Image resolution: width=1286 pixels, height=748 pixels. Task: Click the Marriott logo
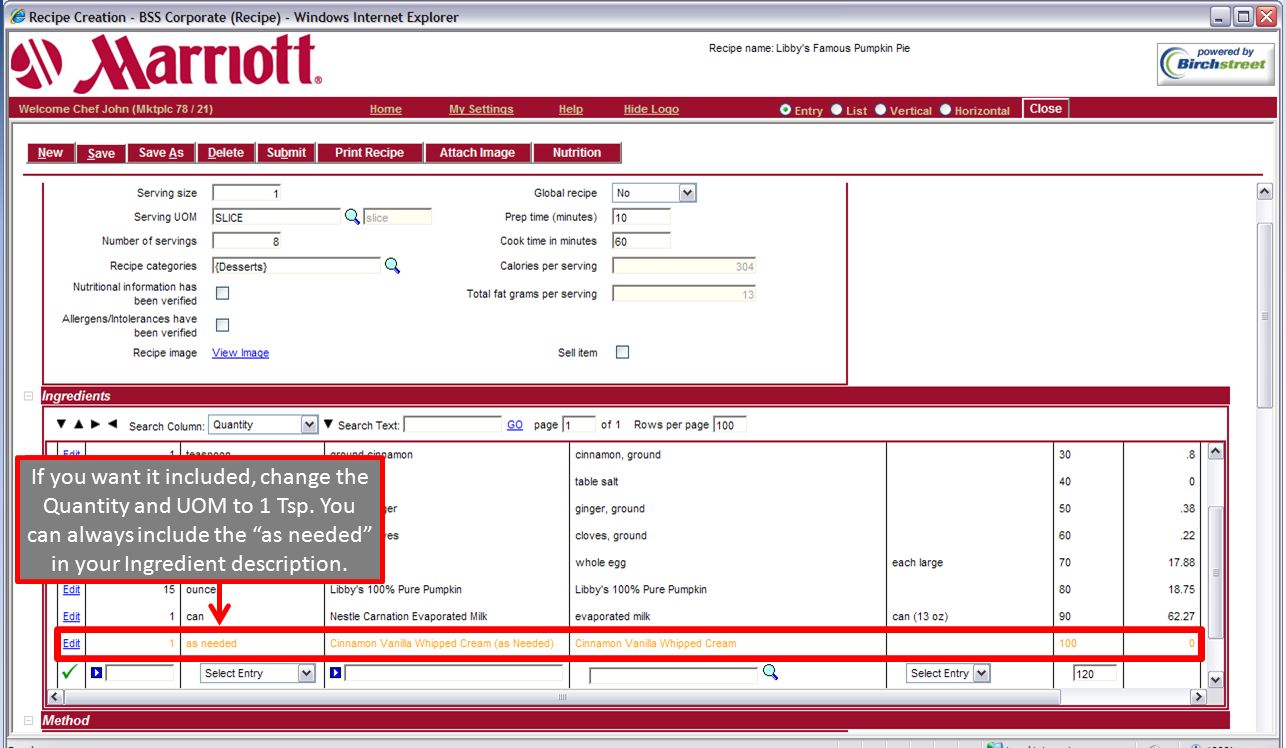[x=166, y=64]
